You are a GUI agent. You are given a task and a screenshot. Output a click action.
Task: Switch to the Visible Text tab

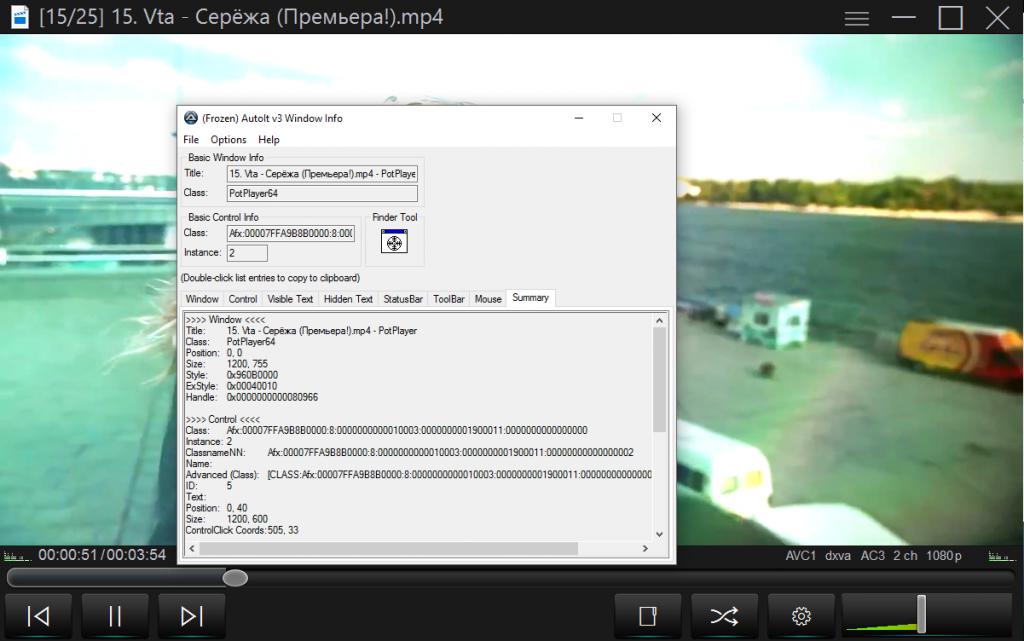point(290,299)
